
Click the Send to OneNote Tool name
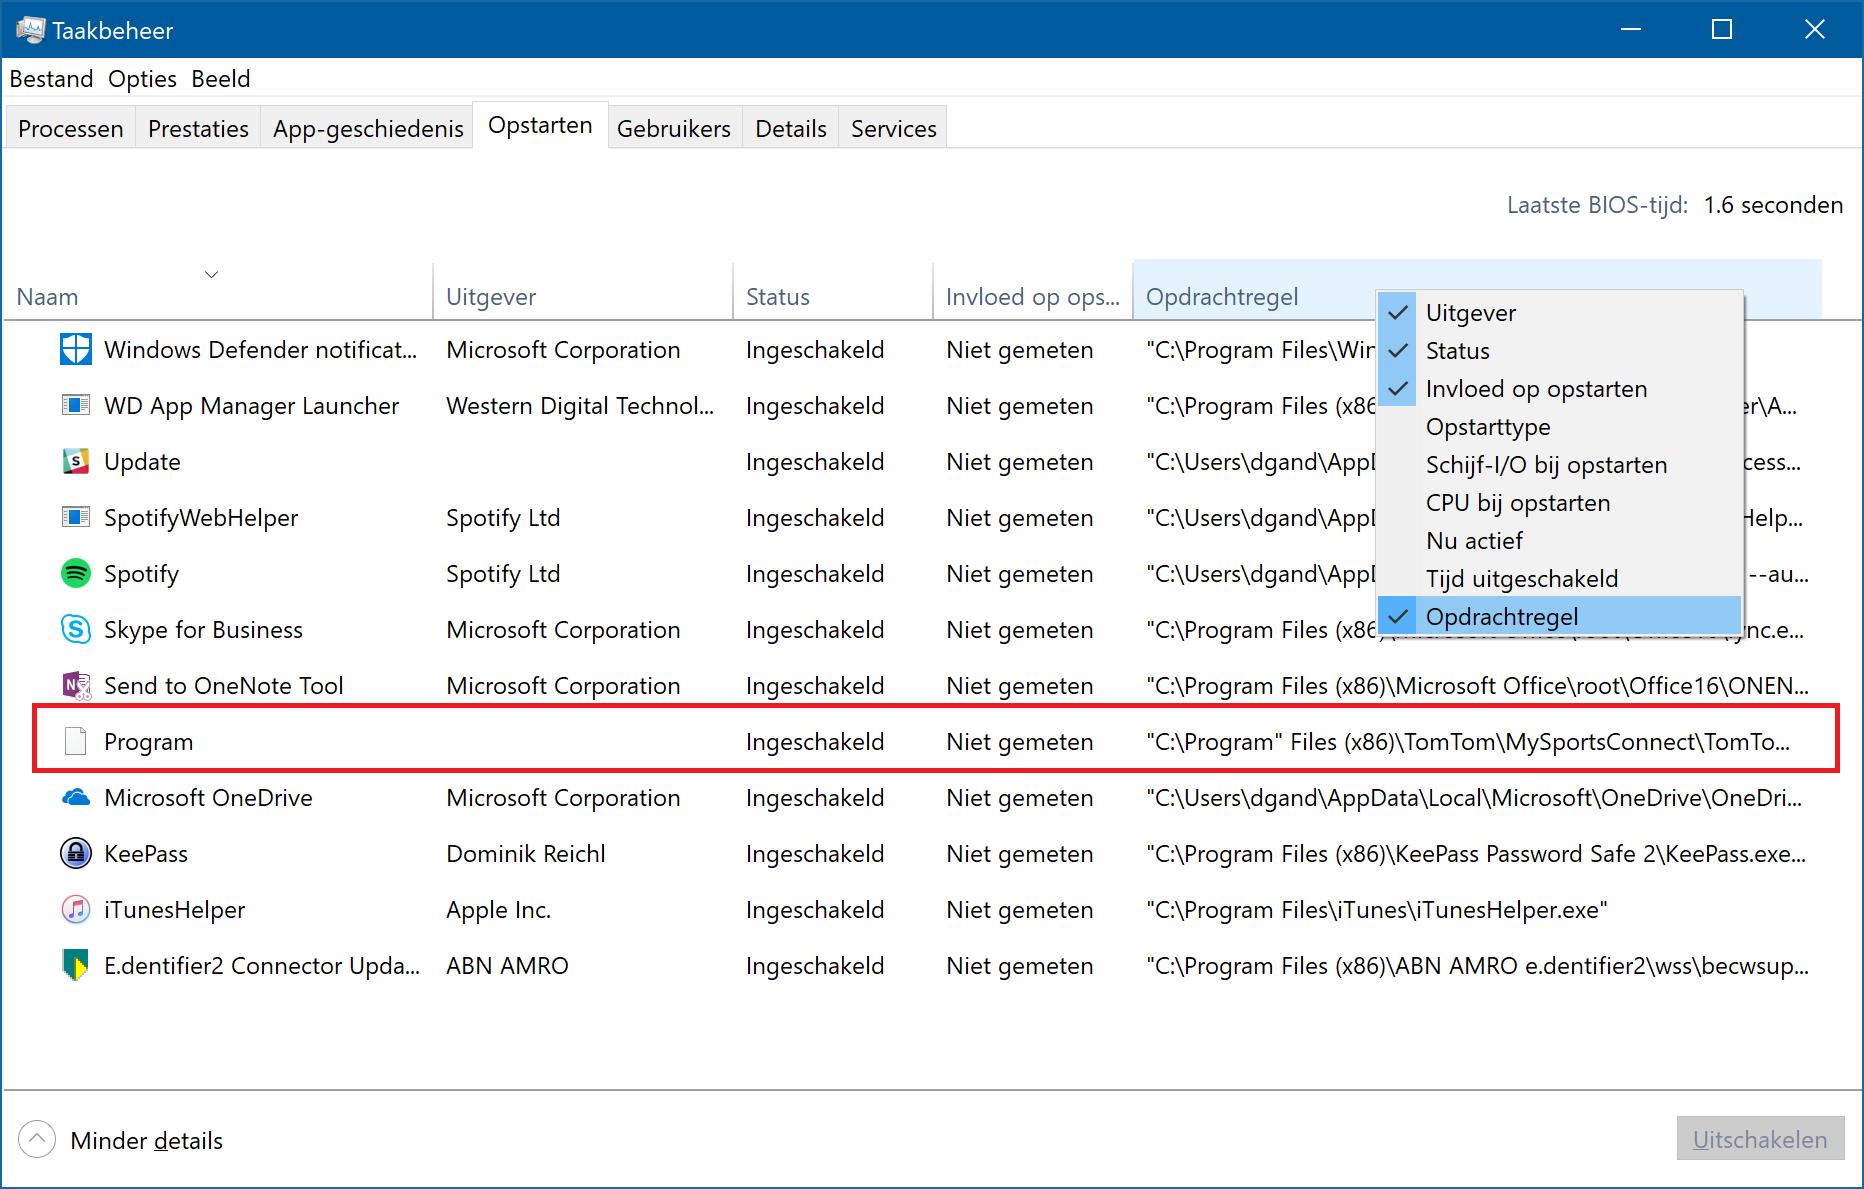pos(224,686)
